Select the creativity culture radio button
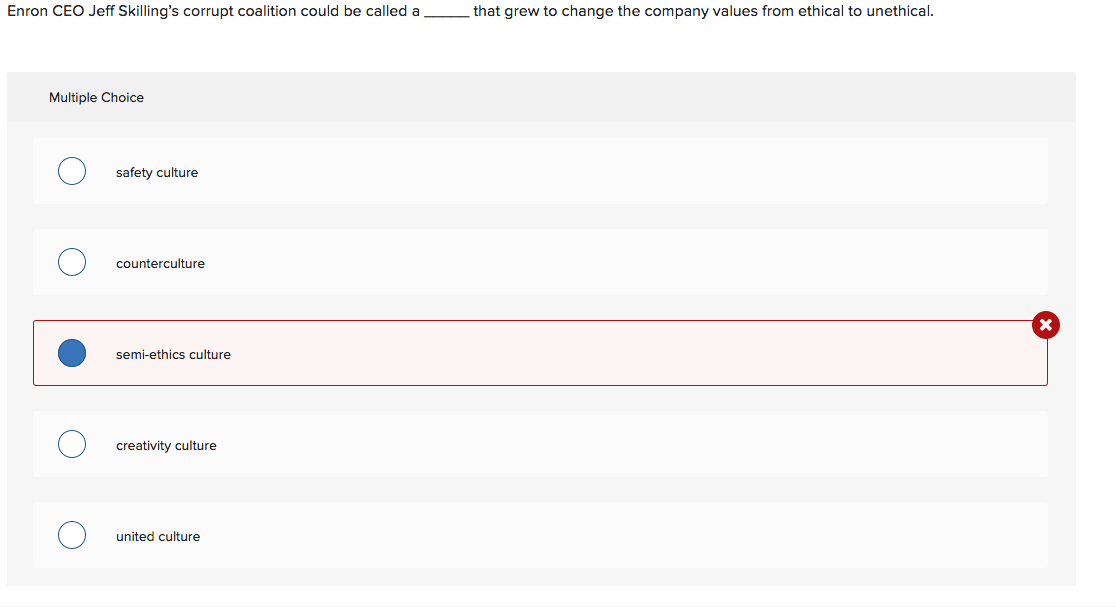1116x609 pixels. pos(71,444)
